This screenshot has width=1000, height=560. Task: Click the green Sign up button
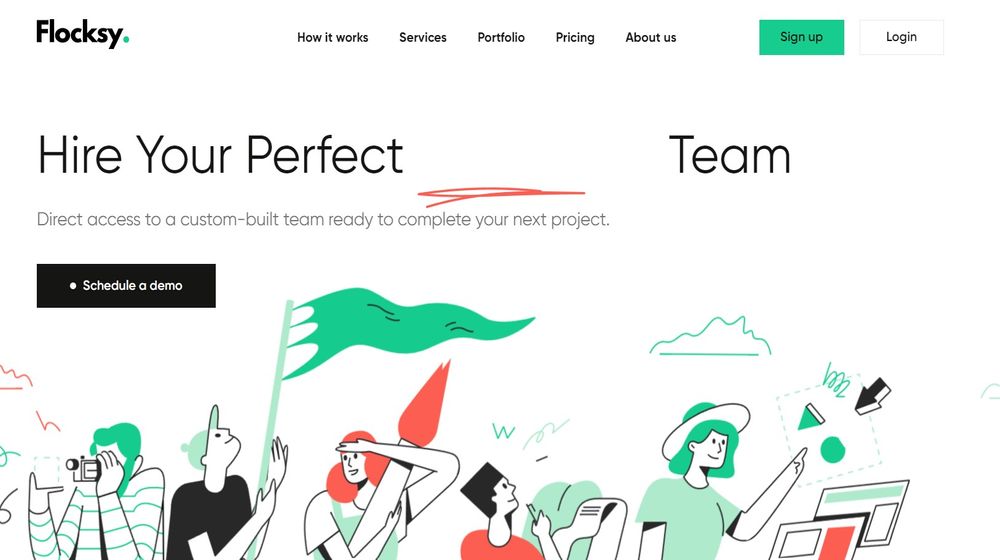801,37
